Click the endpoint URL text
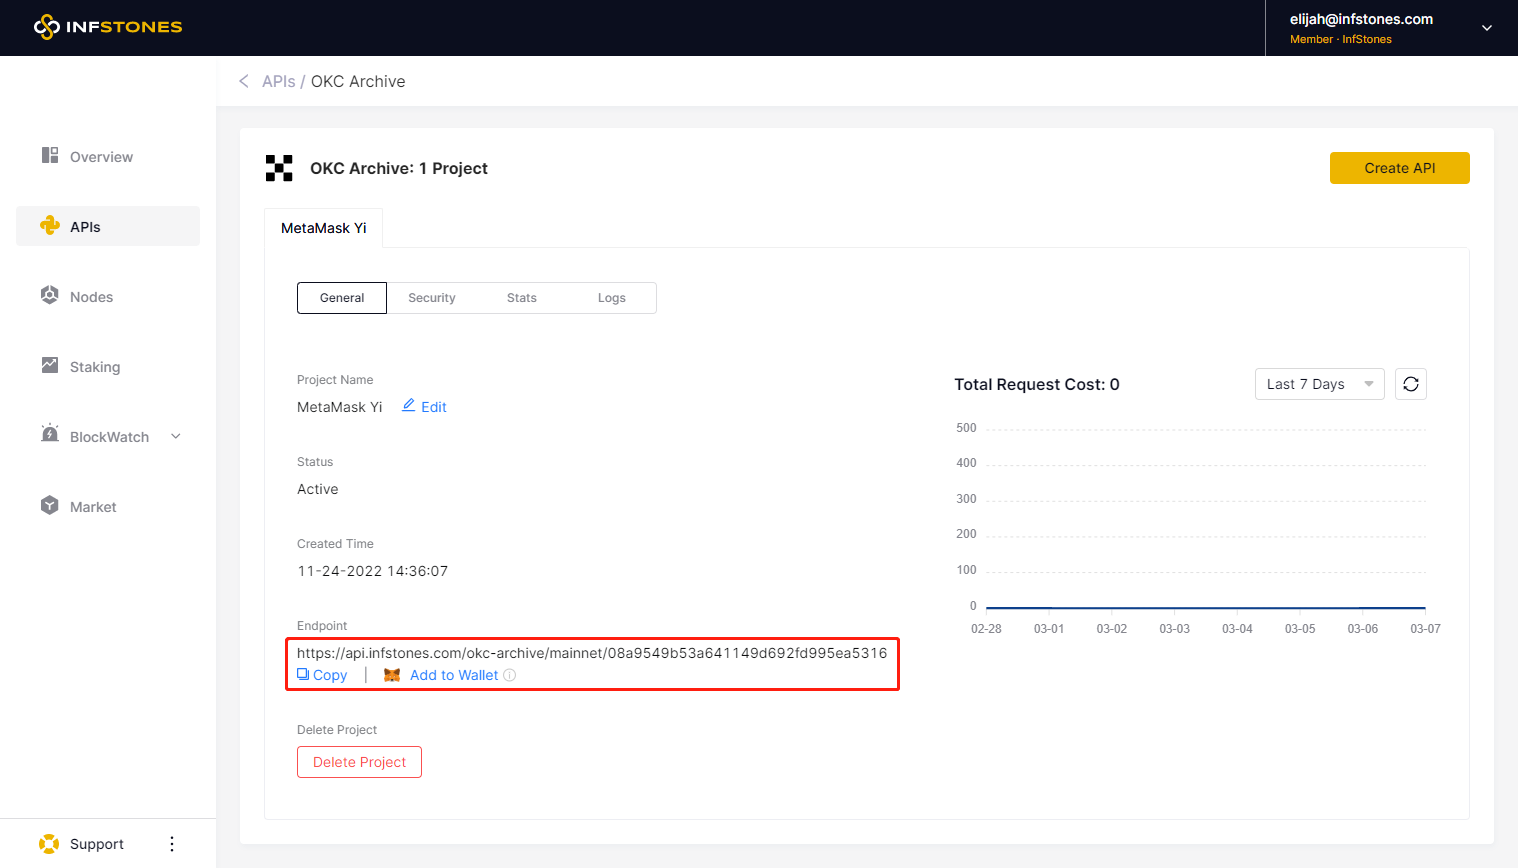1518x868 pixels. pyautogui.click(x=592, y=653)
